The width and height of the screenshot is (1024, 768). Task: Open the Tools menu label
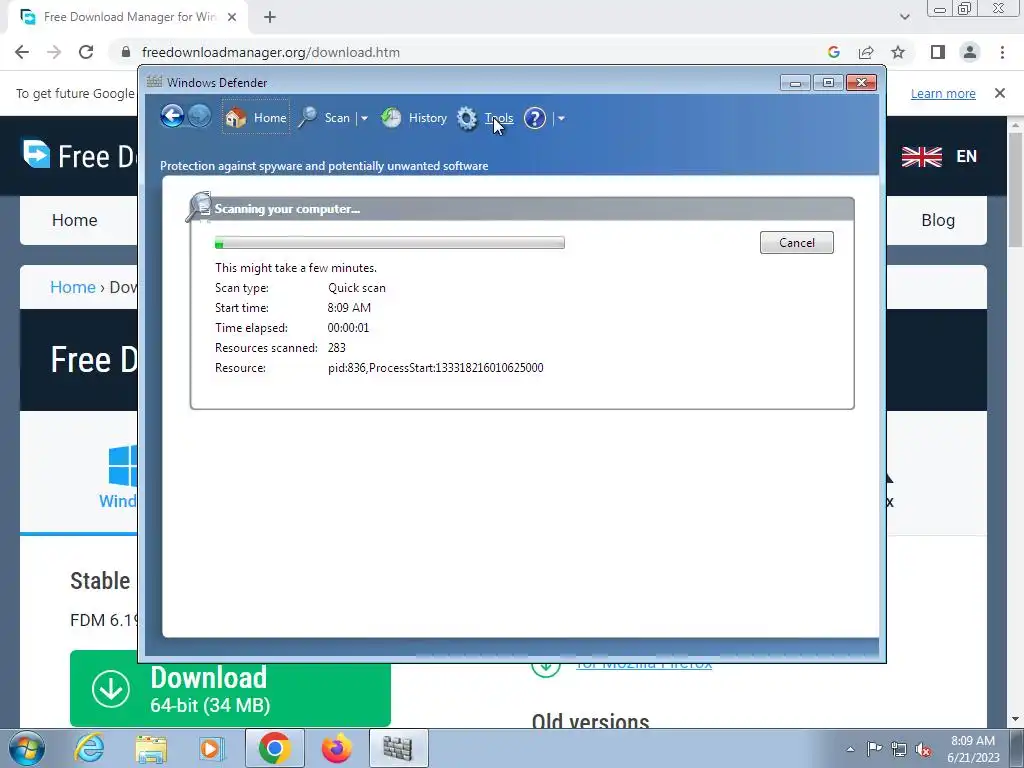point(499,118)
